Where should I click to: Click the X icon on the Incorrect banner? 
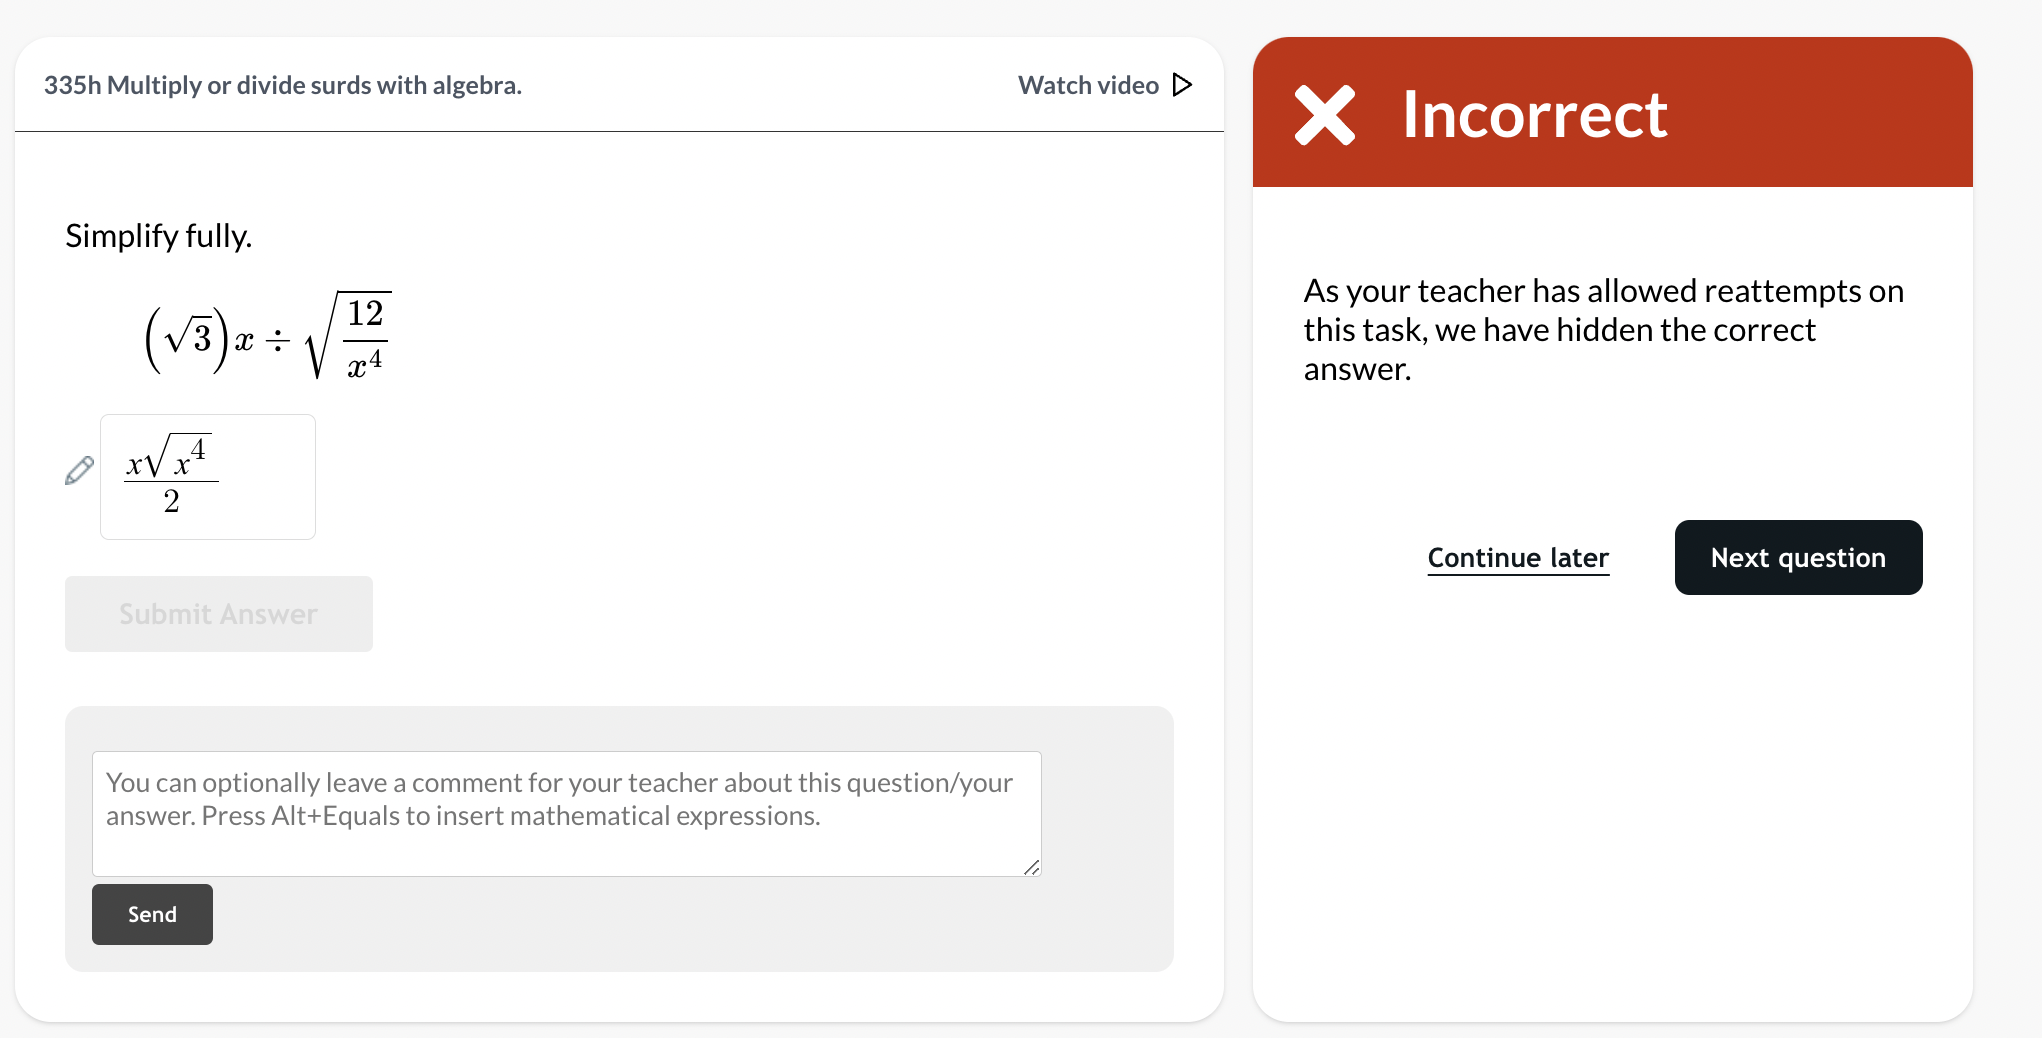point(1323,115)
